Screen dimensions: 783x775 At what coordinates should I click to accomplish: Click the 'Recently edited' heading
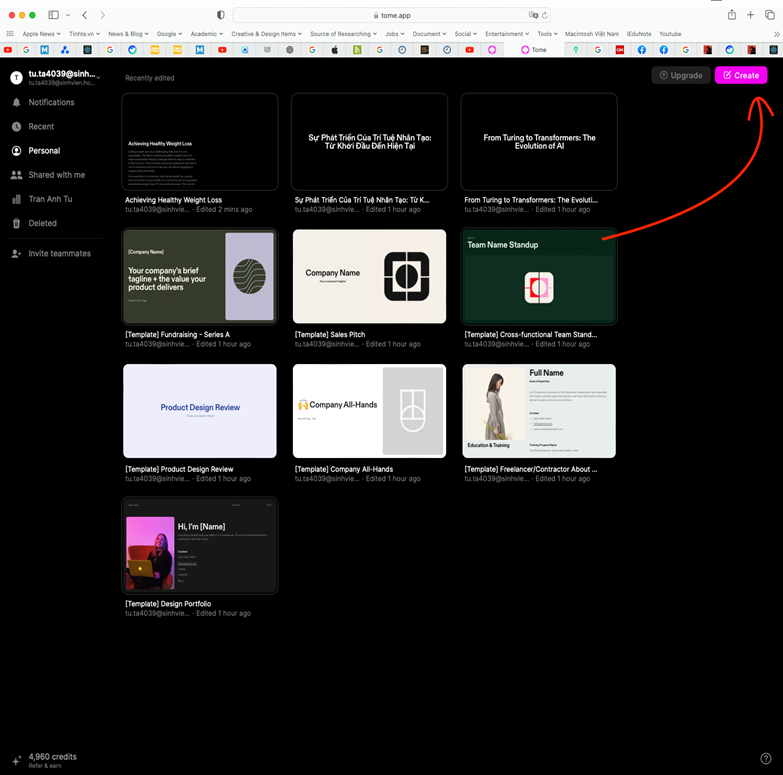coord(149,78)
